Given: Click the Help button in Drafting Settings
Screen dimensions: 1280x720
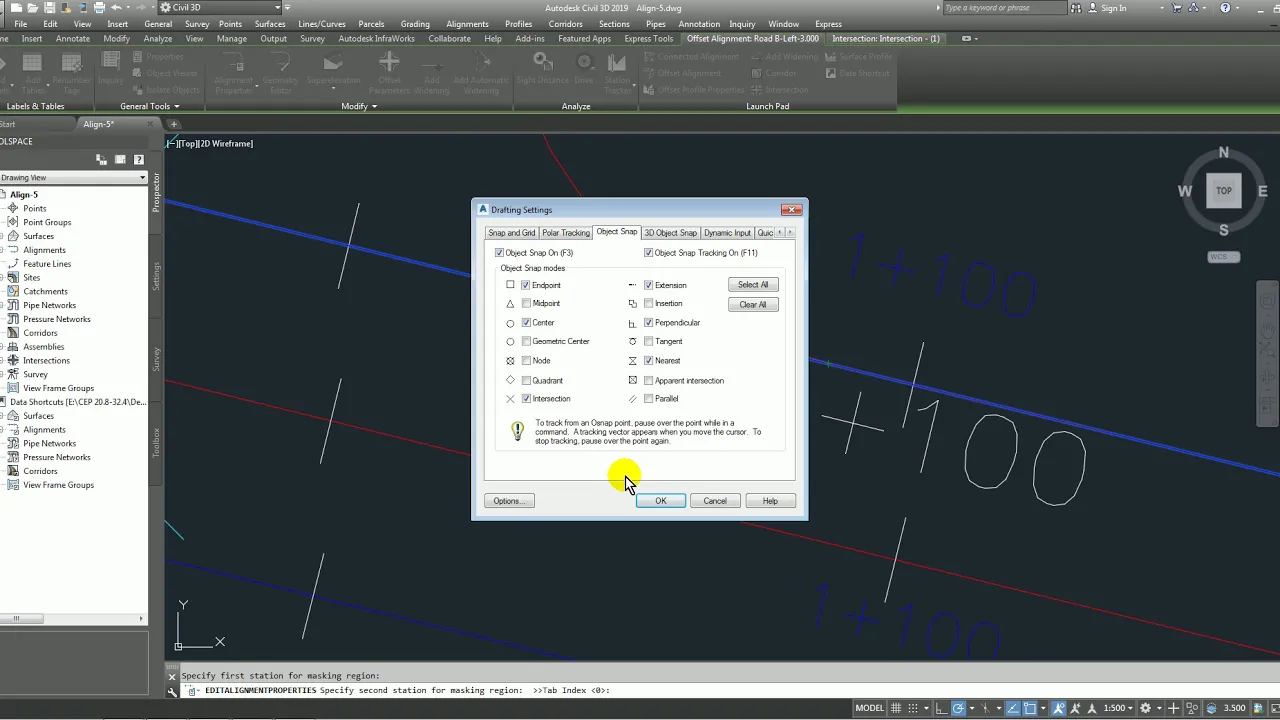Looking at the screenshot, I should [770, 501].
